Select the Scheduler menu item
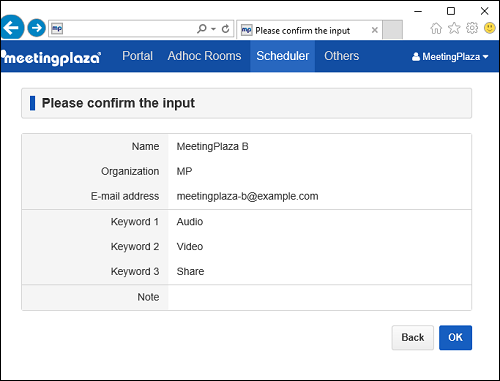 (x=283, y=56)
